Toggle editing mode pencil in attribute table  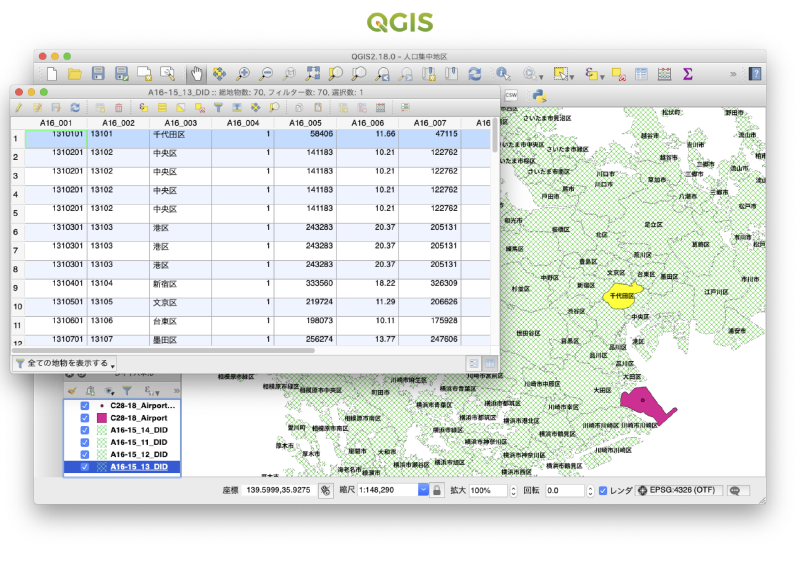19,108
